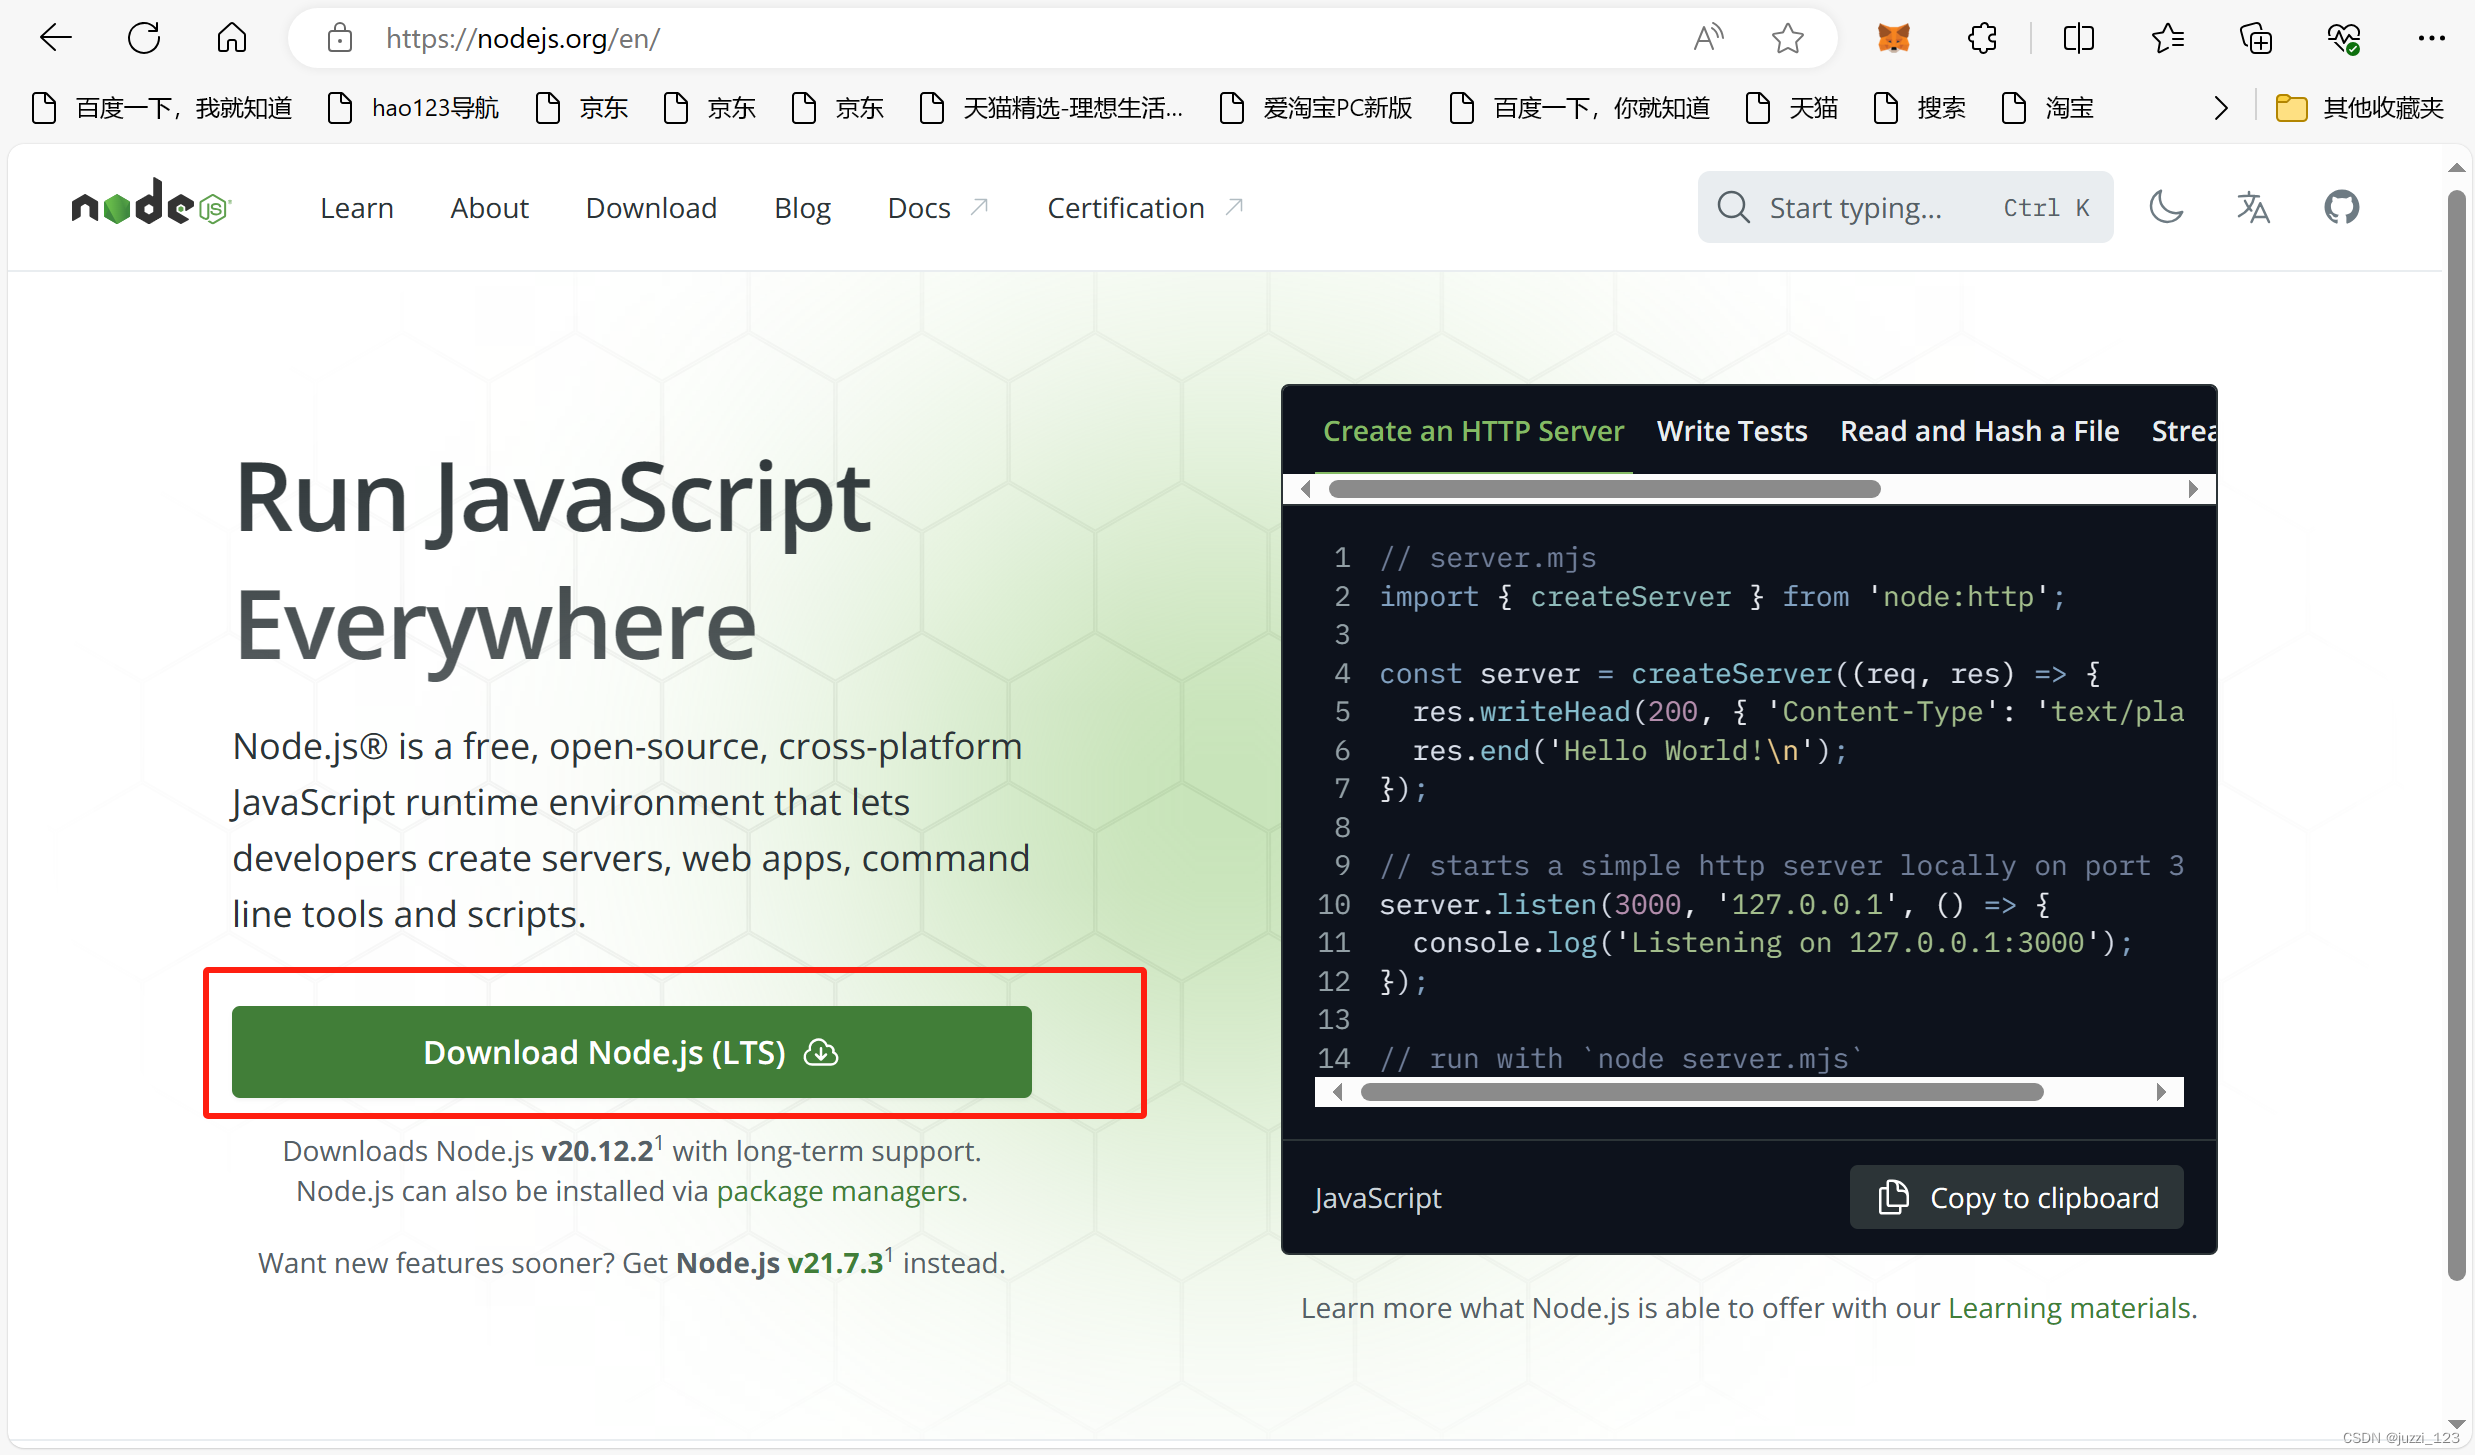Open the 其他收藏夹 bookmarks folder

click(x=2360, y=108)
